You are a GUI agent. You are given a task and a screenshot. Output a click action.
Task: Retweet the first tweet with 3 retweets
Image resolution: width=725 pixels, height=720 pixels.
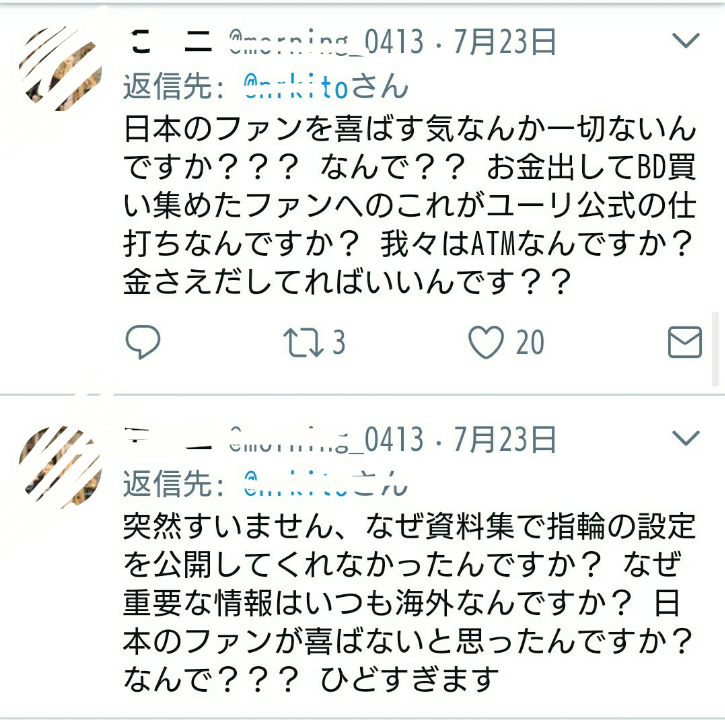303,343
